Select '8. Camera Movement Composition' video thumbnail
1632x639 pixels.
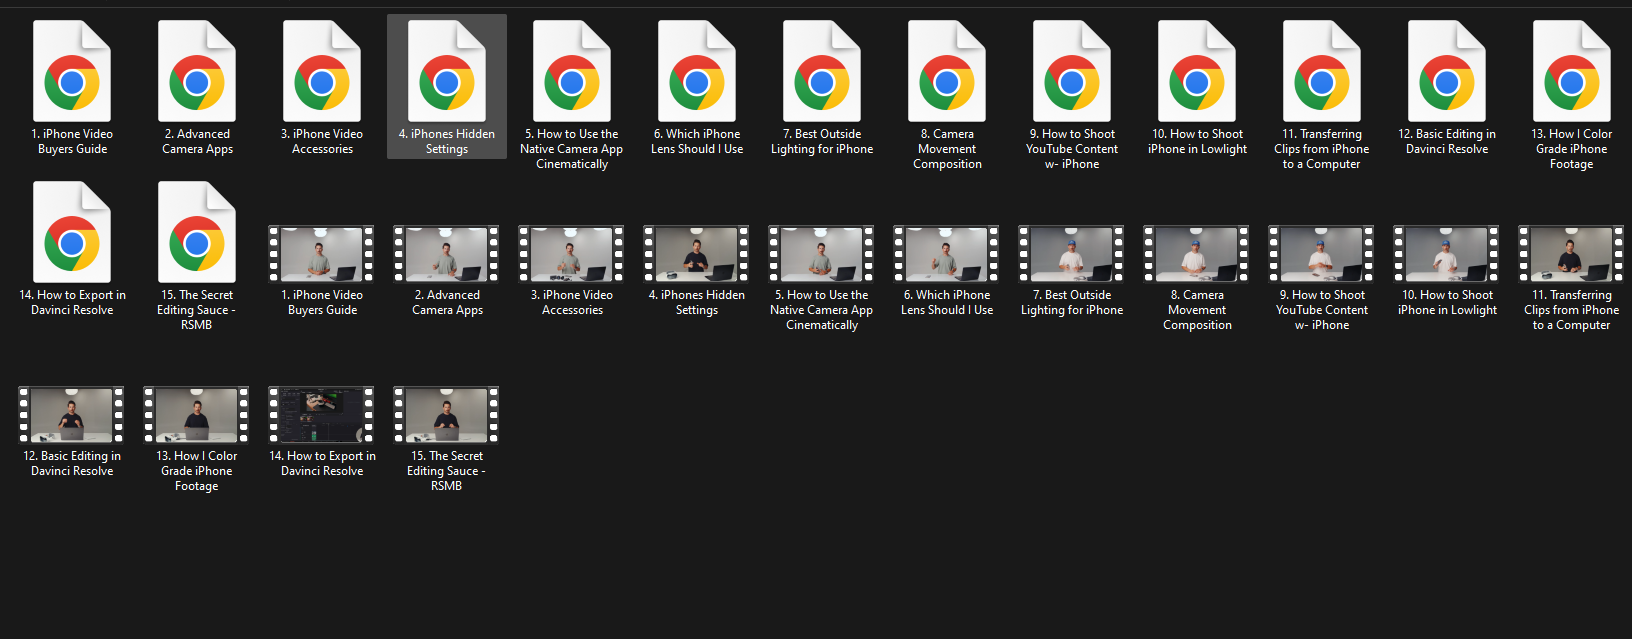click(x=1197, y=254)
